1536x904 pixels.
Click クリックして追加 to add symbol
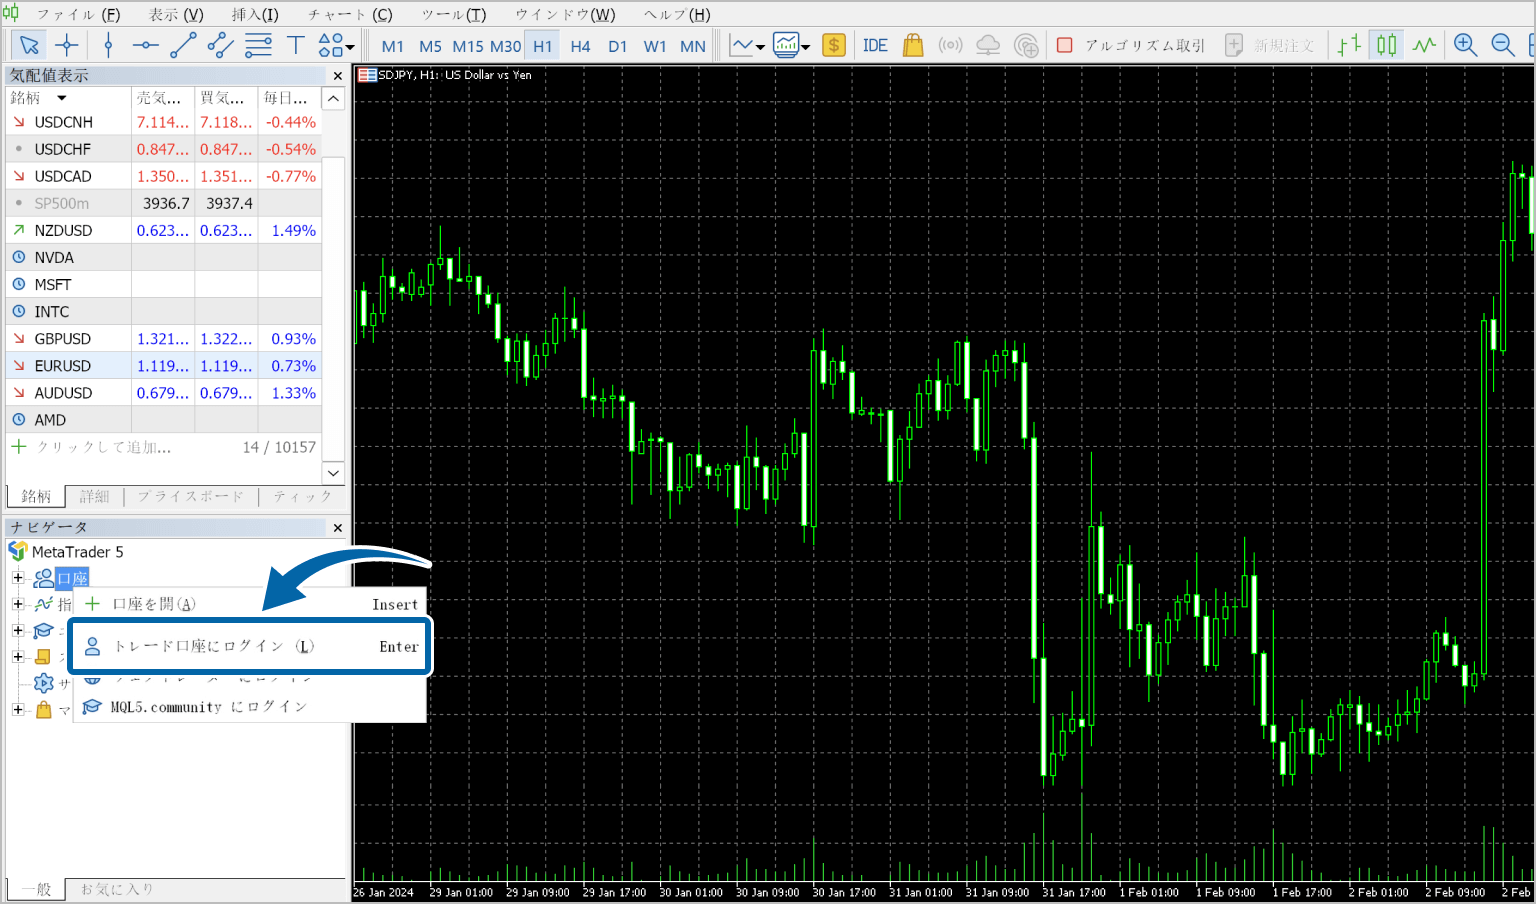click(x=104, y=447)
